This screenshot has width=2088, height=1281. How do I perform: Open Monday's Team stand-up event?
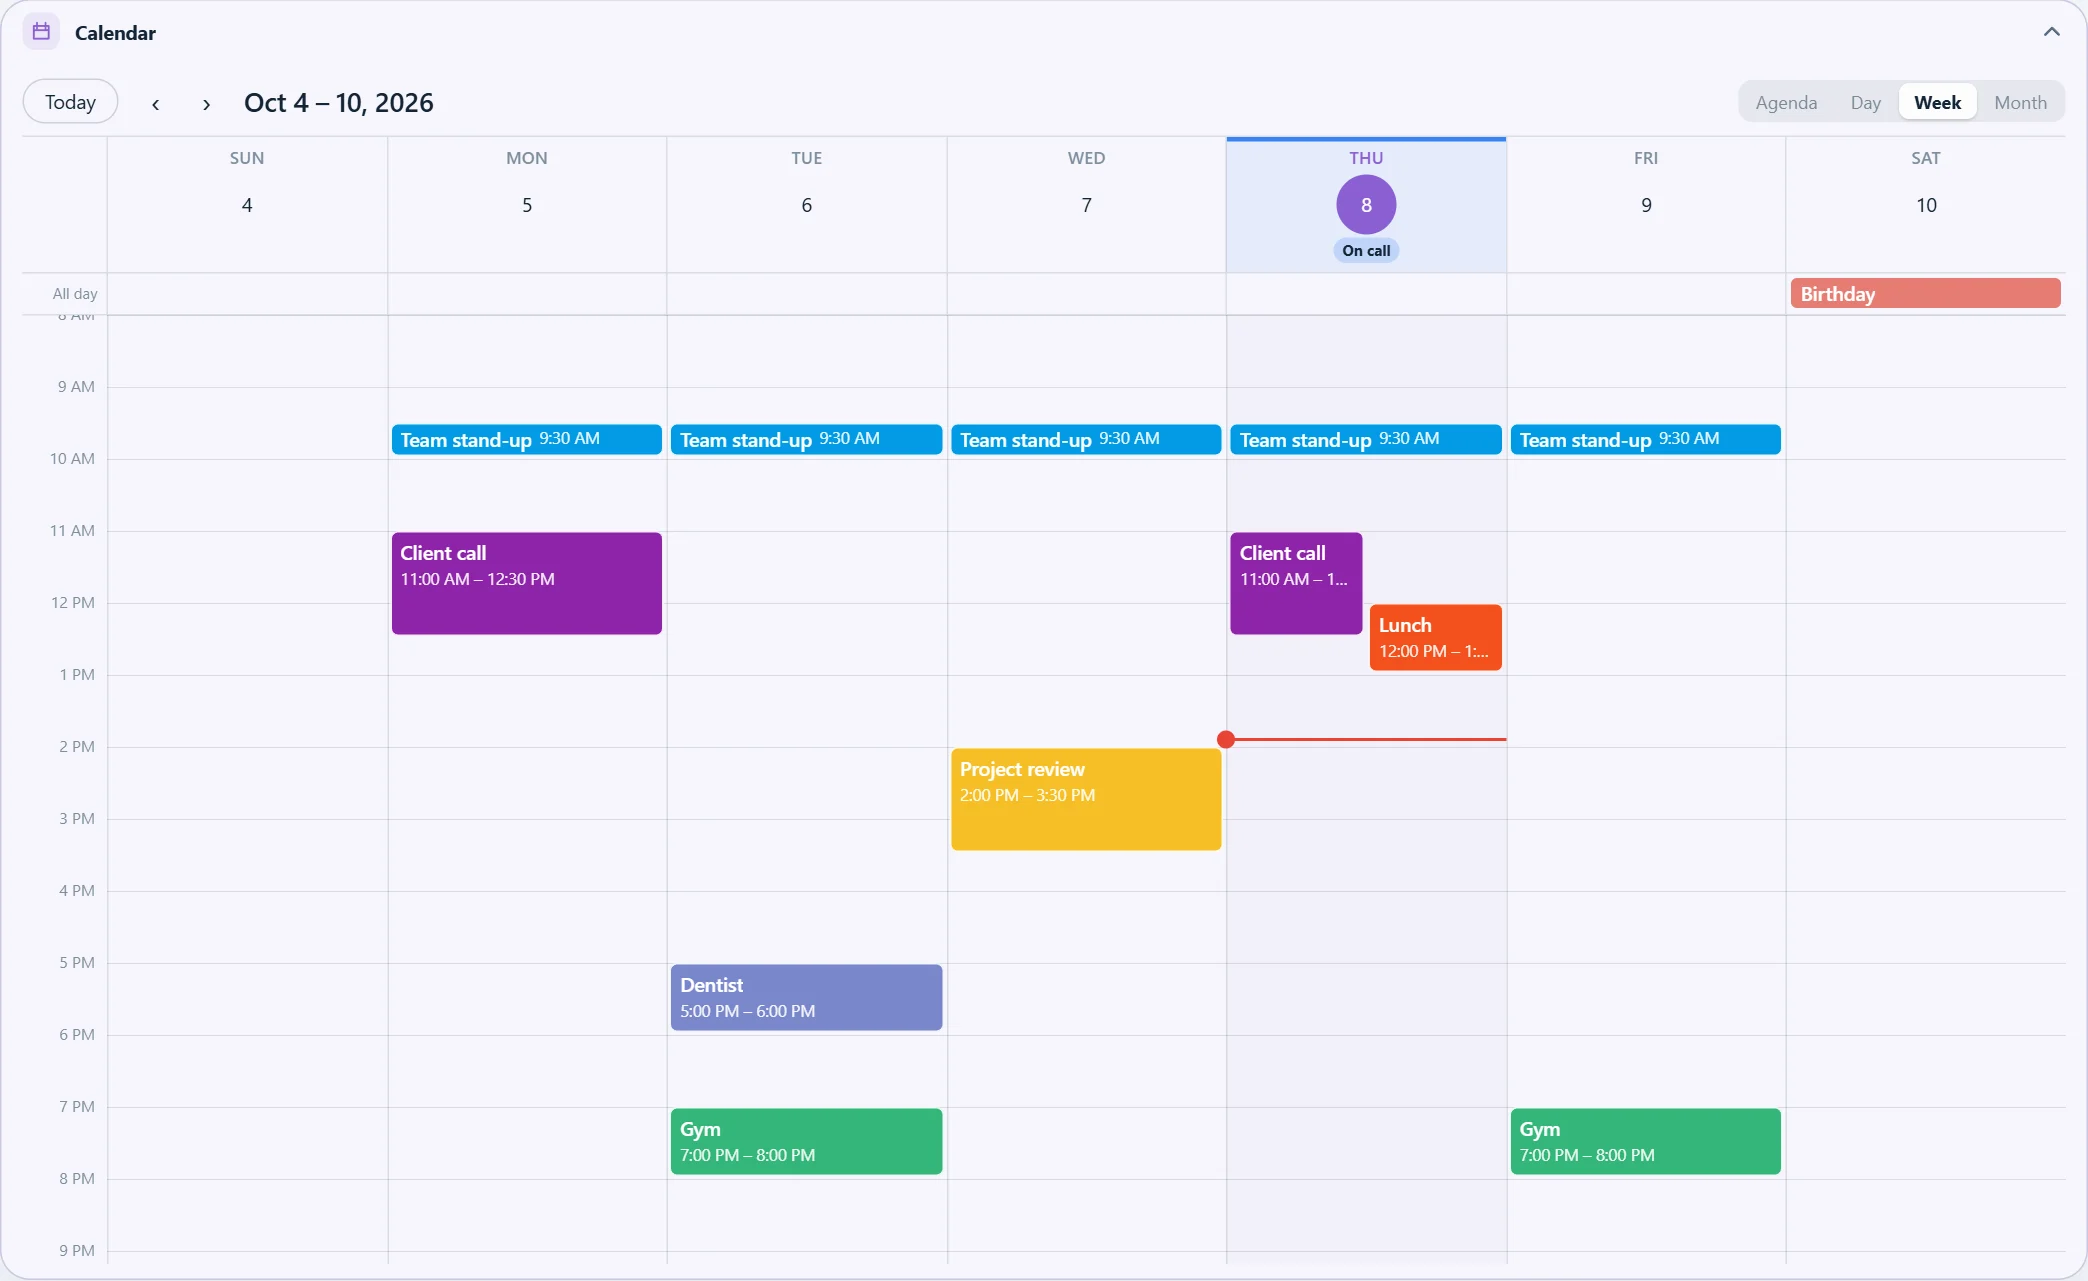pyautogui.click(x=526, y=440)
